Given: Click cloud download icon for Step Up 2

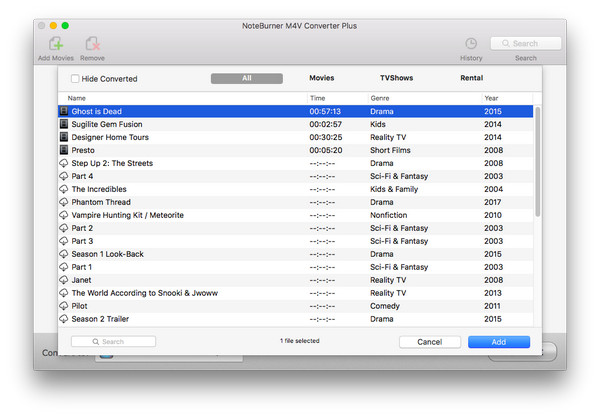Looking at the screenshot, I should (x=64, y=163).
